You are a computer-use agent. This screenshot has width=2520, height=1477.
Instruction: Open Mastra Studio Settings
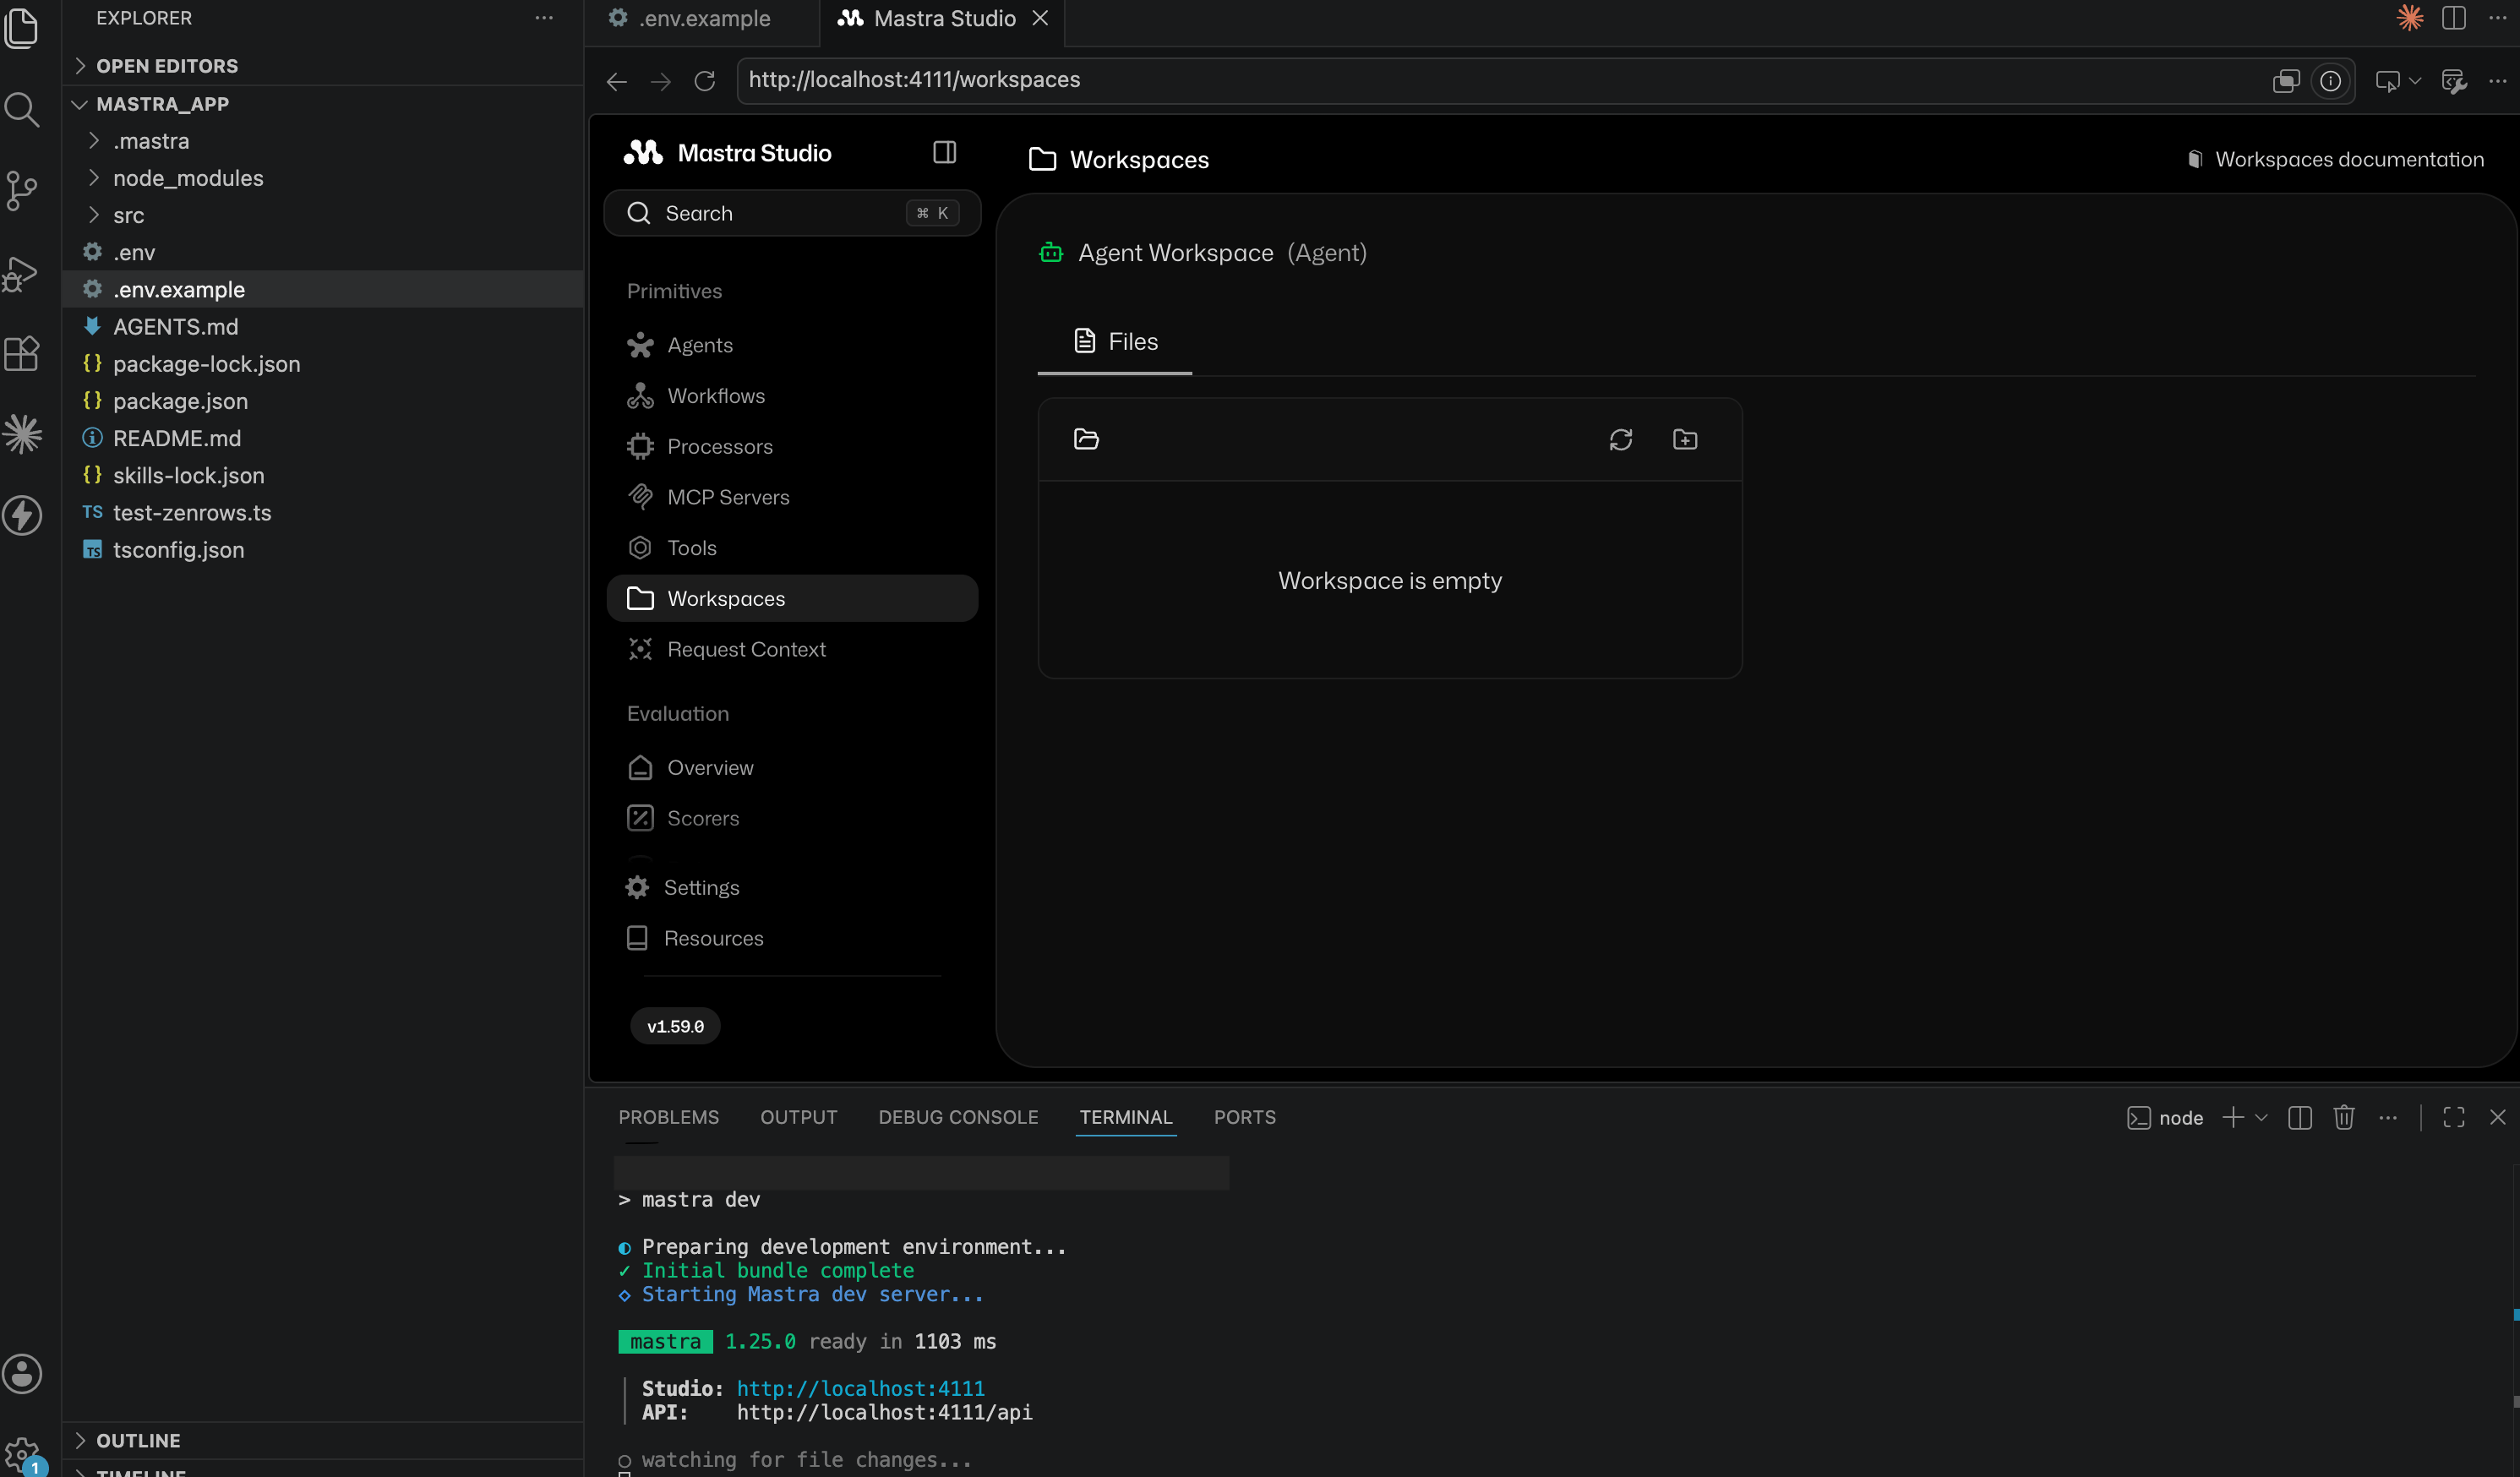pos(792,887)
